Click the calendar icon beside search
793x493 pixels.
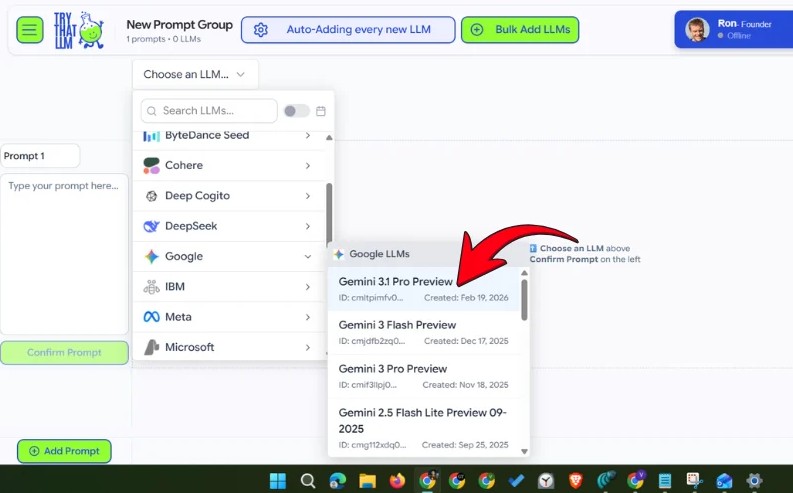(321, 111)
